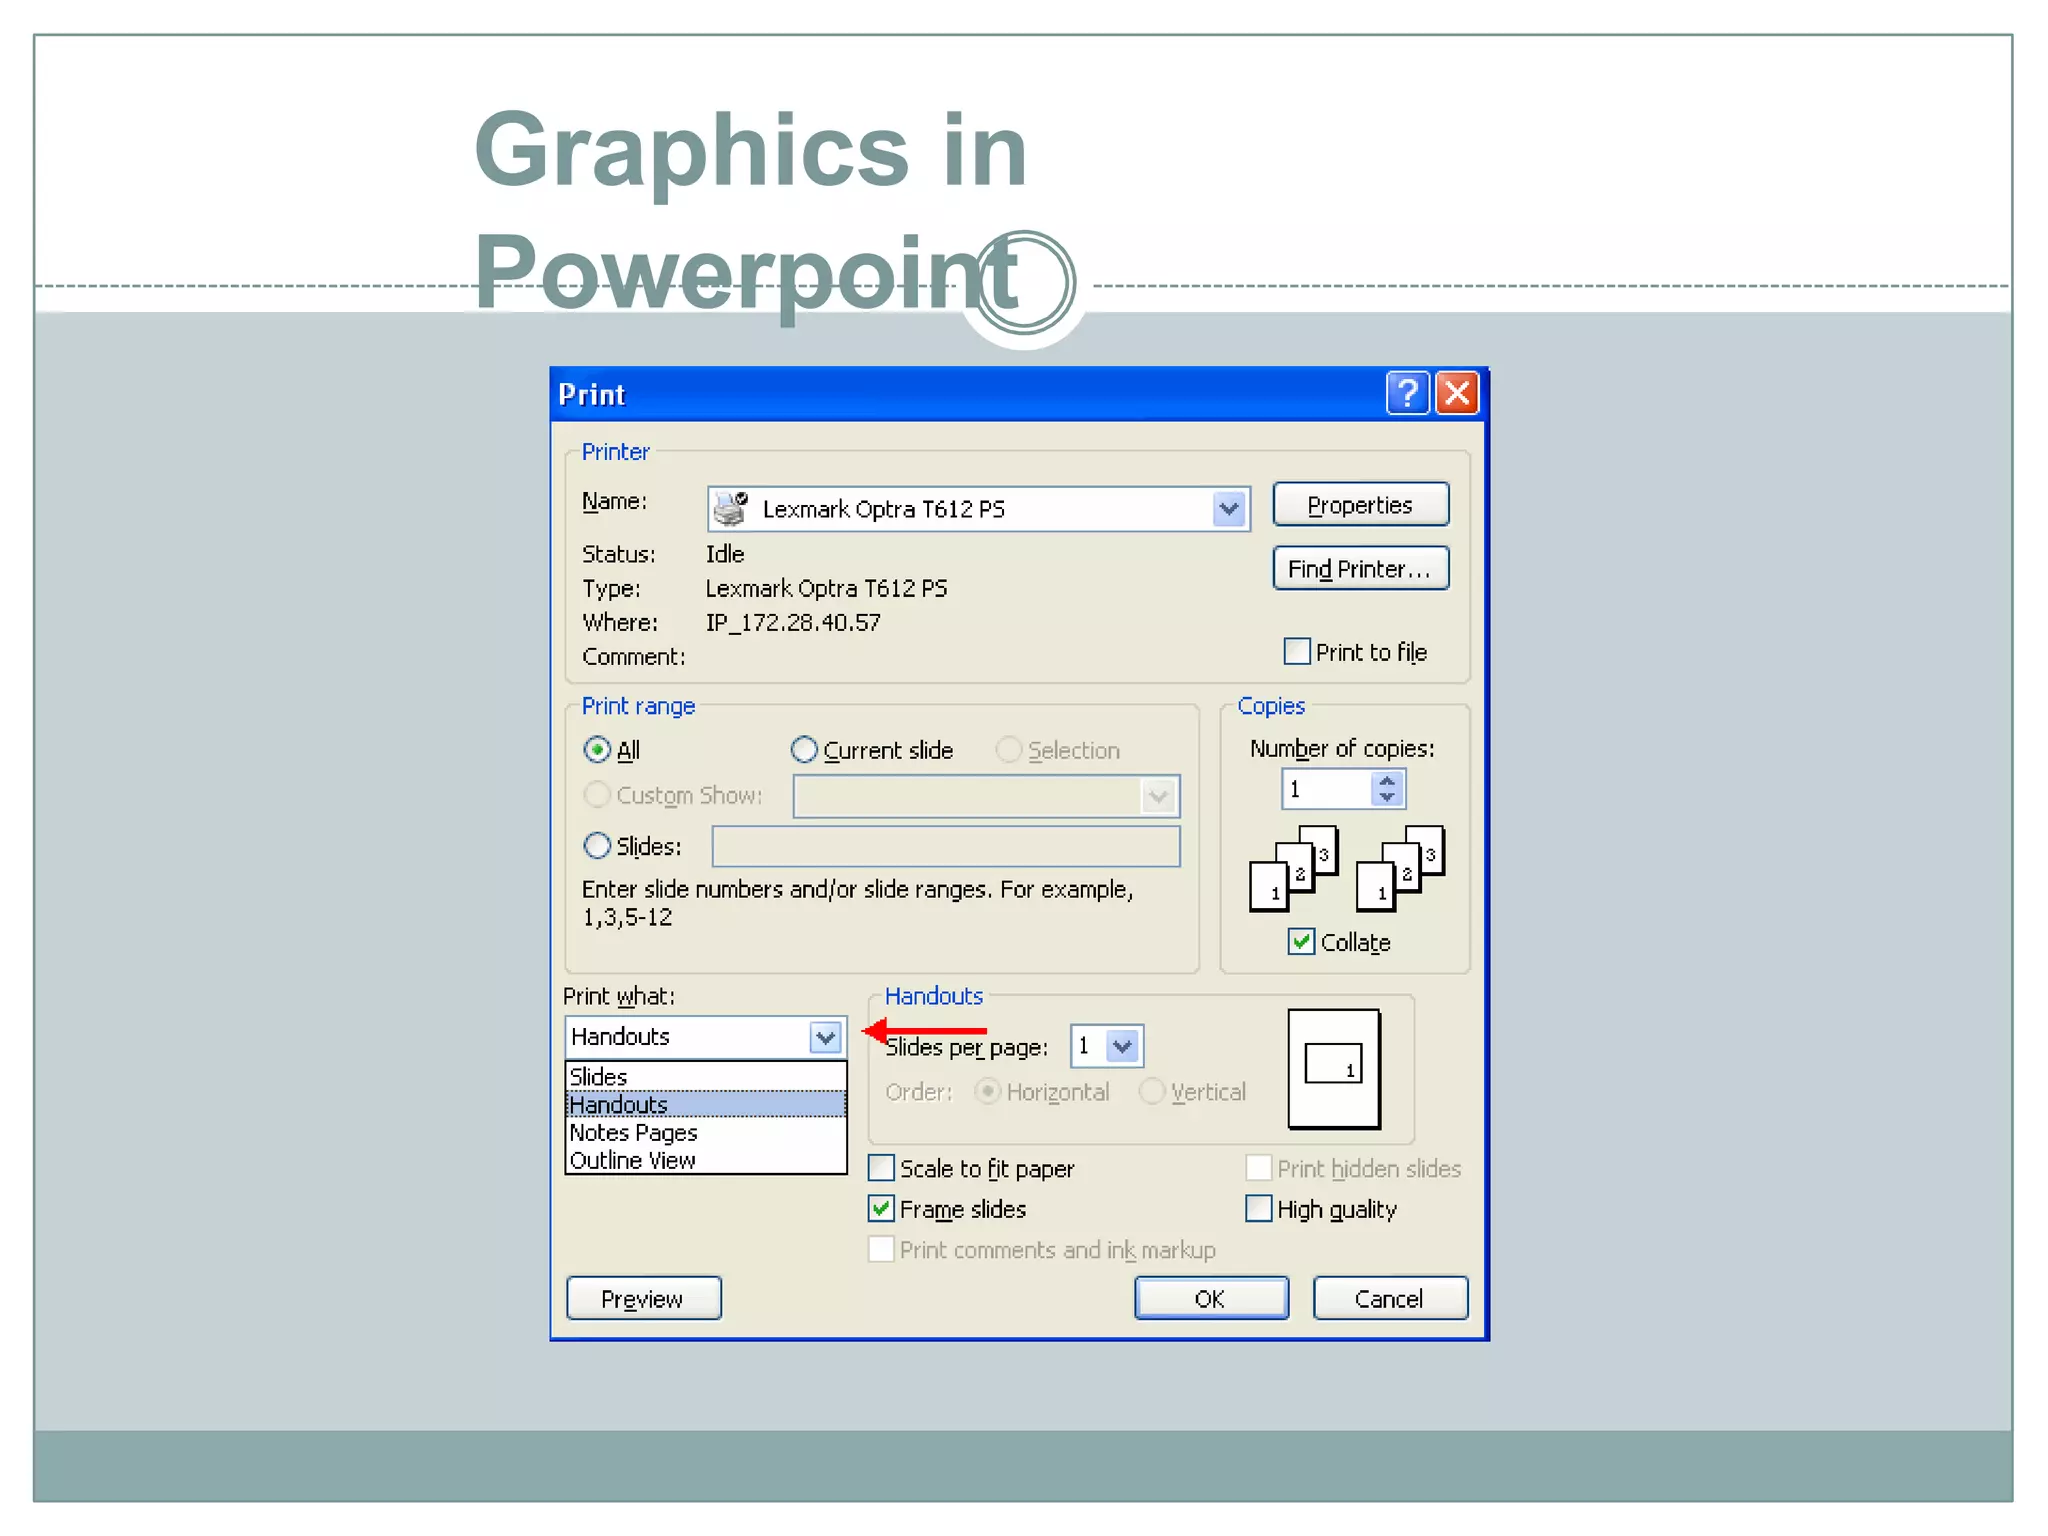Toggle Print hidden slides checkbox
Viewport: 2048px width, 1536px height.
coord(1259,1167)
